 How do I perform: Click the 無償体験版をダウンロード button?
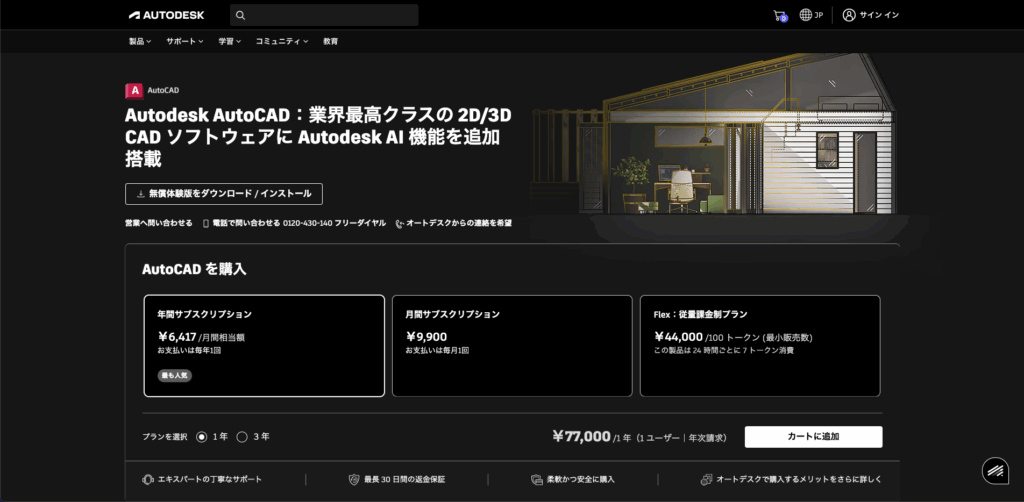224,194
